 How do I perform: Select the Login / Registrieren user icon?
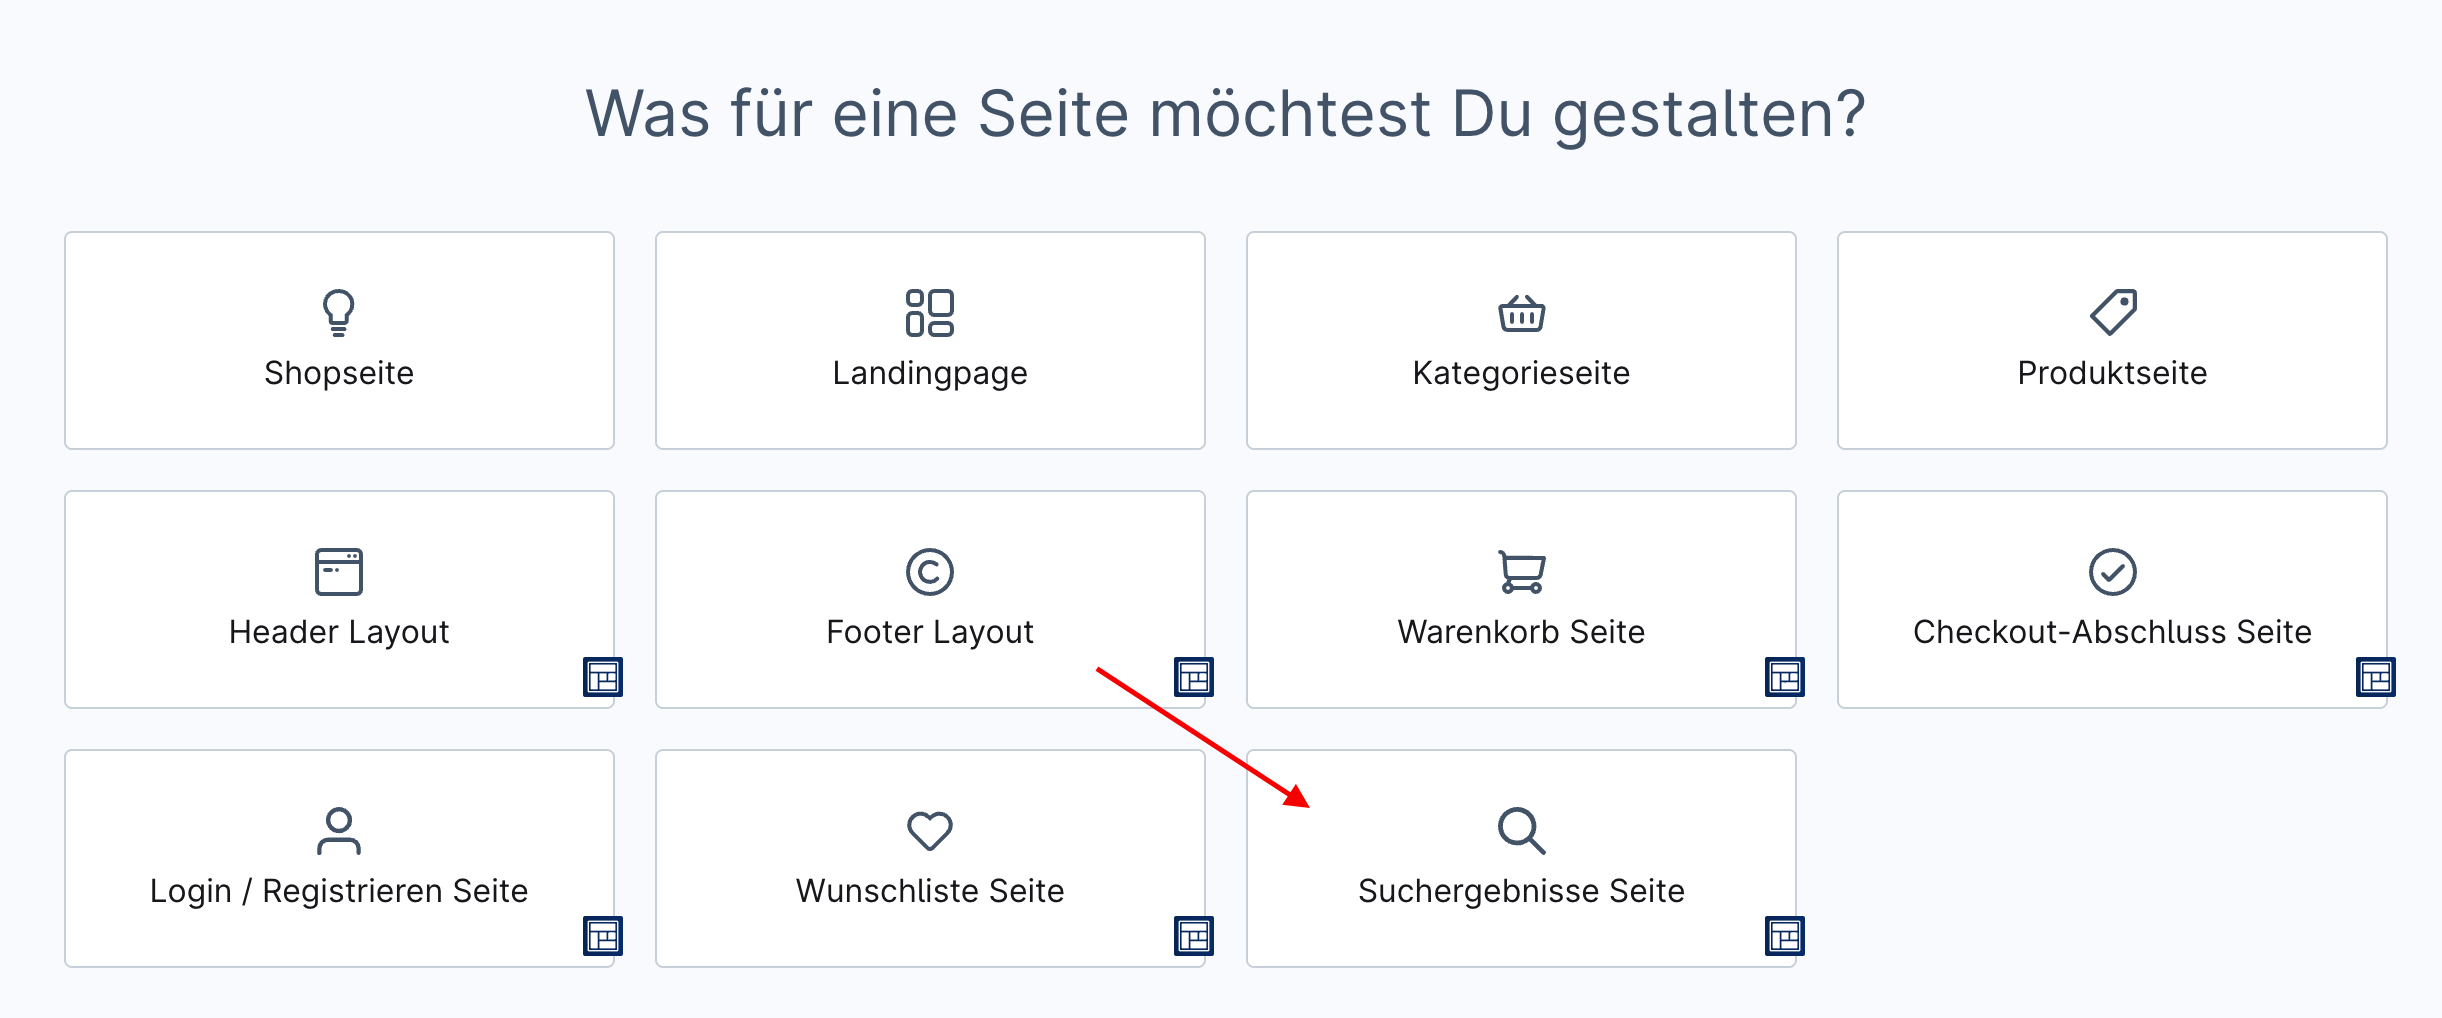[x=339, y=831]
